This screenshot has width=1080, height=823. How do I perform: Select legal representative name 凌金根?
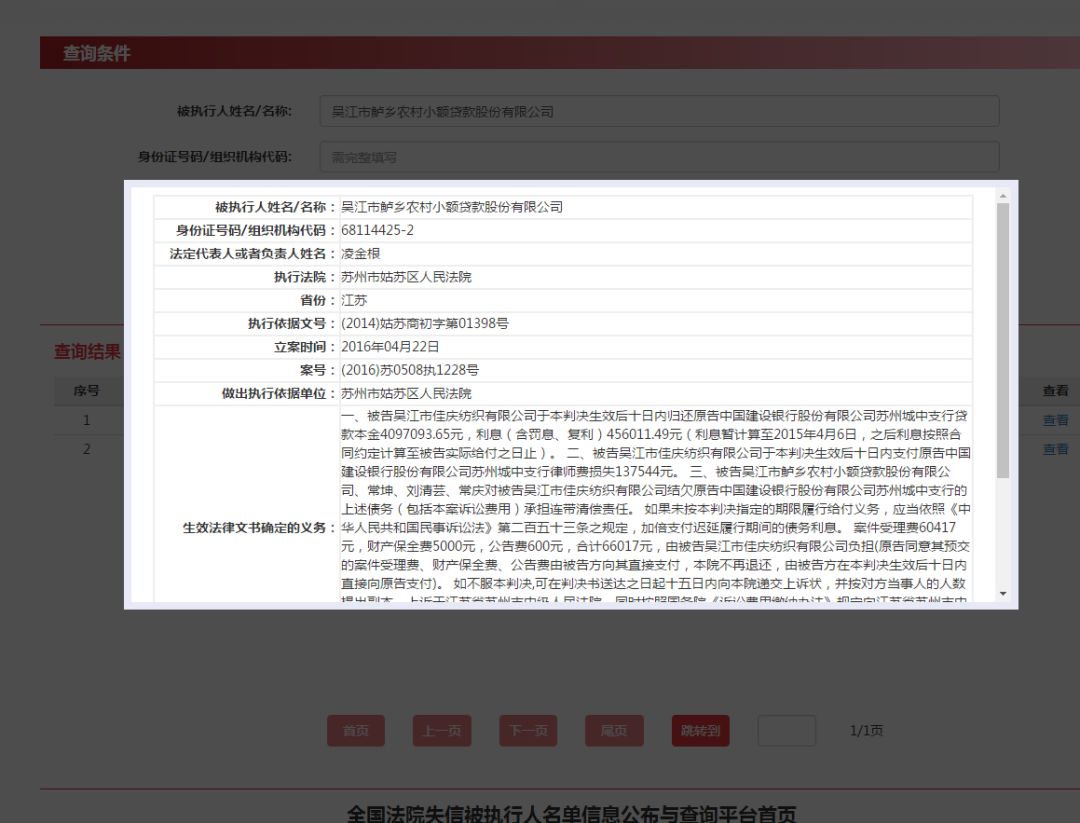[360, 253]
